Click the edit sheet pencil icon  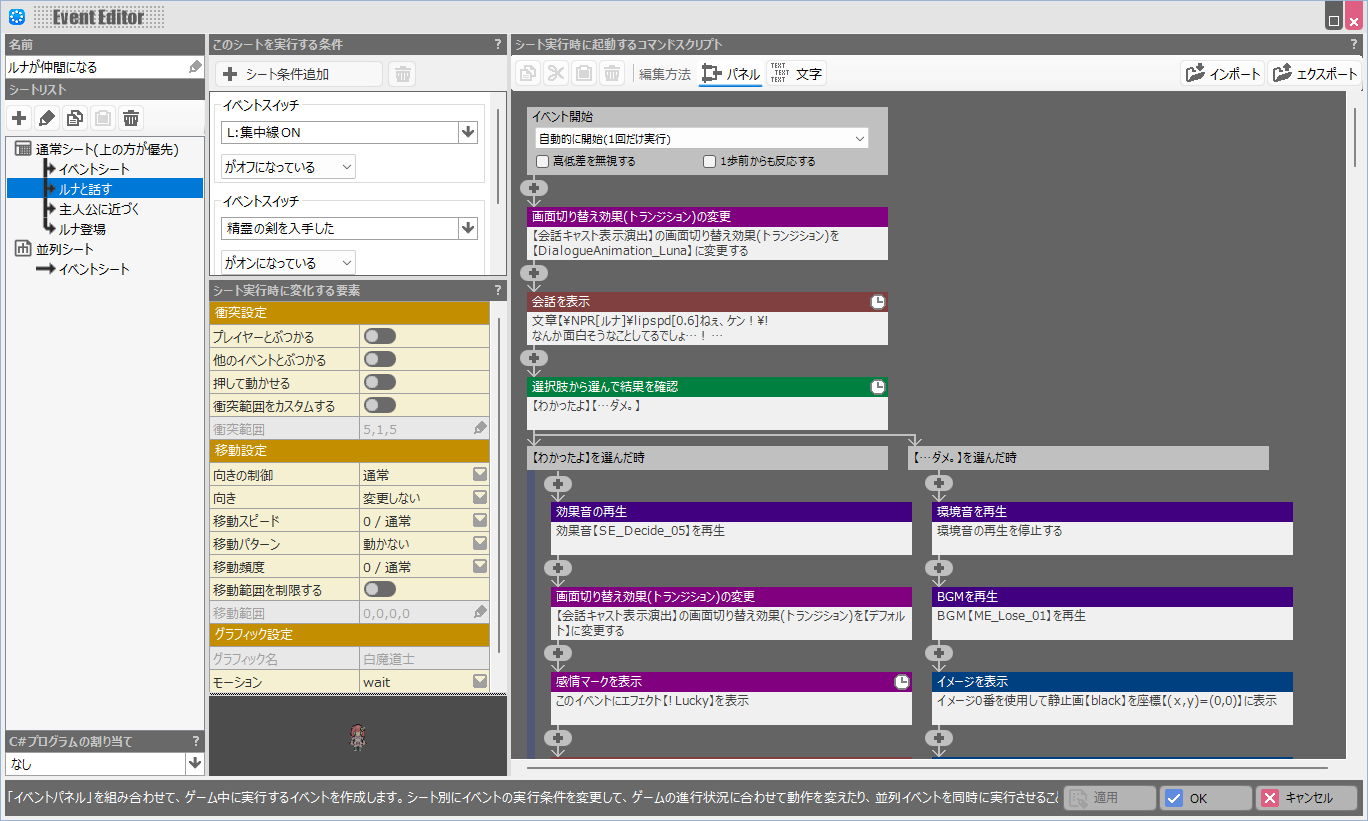point(47,118)
